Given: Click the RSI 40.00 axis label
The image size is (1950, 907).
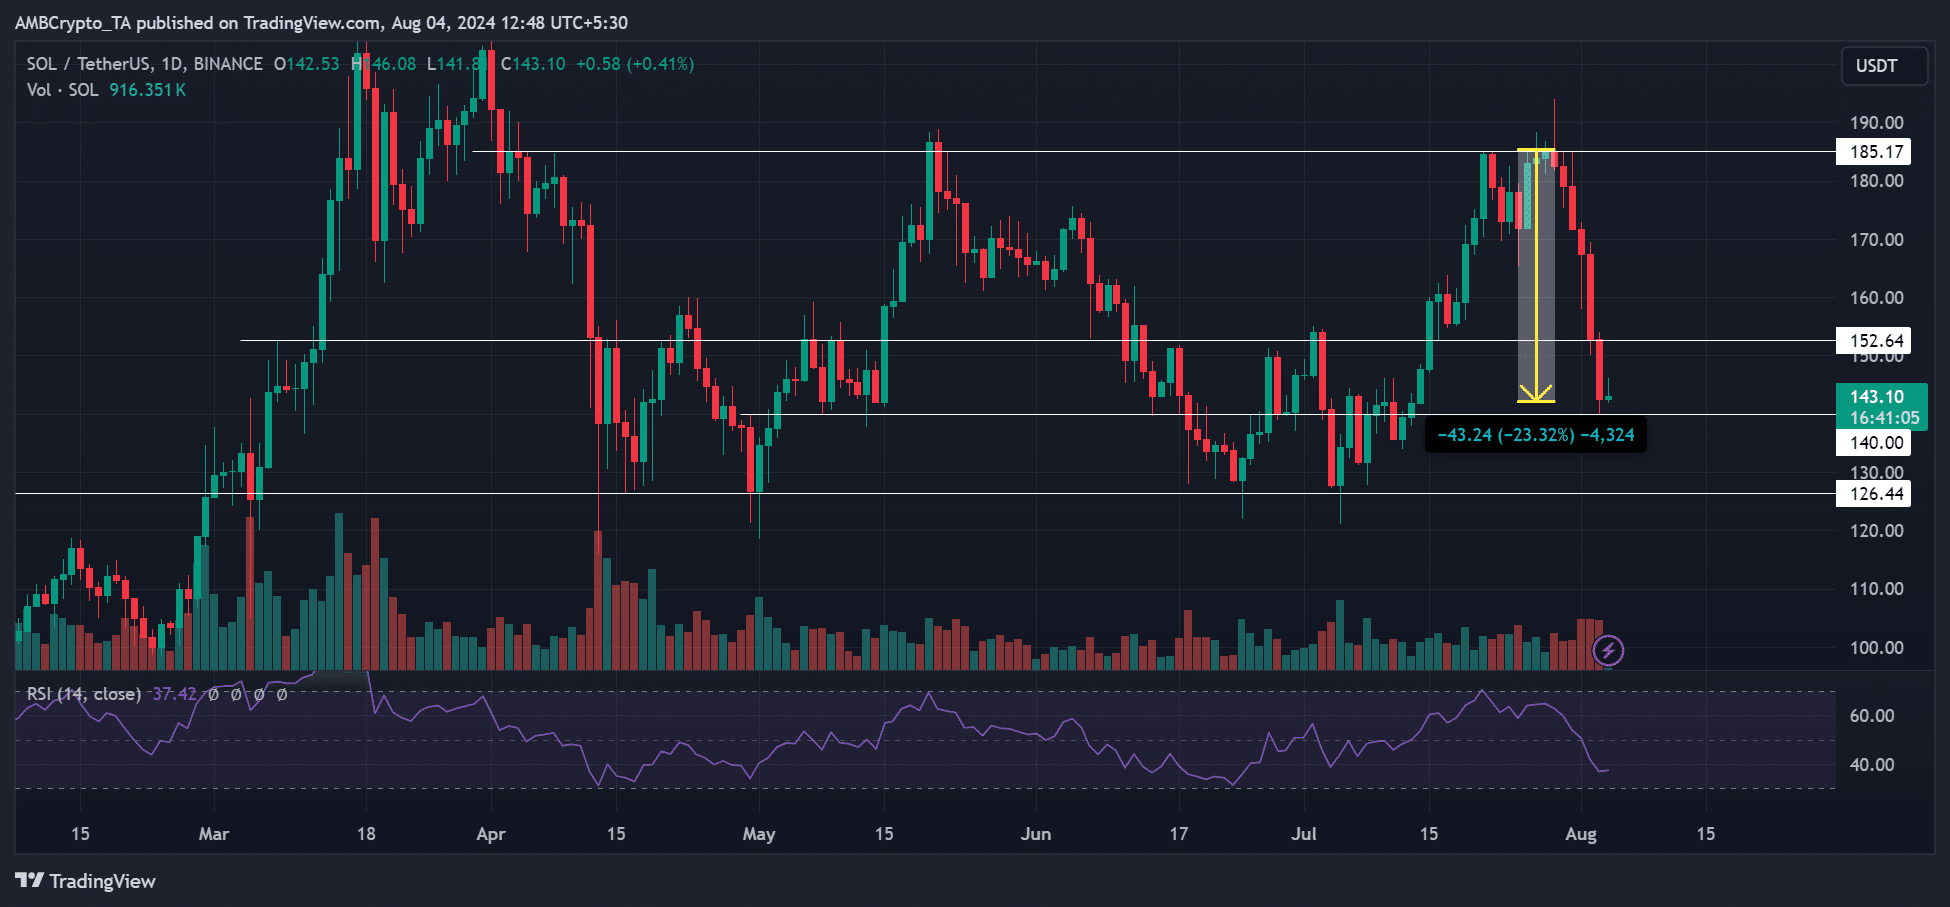Looking at the screenshot, I should coord(1872,765).
